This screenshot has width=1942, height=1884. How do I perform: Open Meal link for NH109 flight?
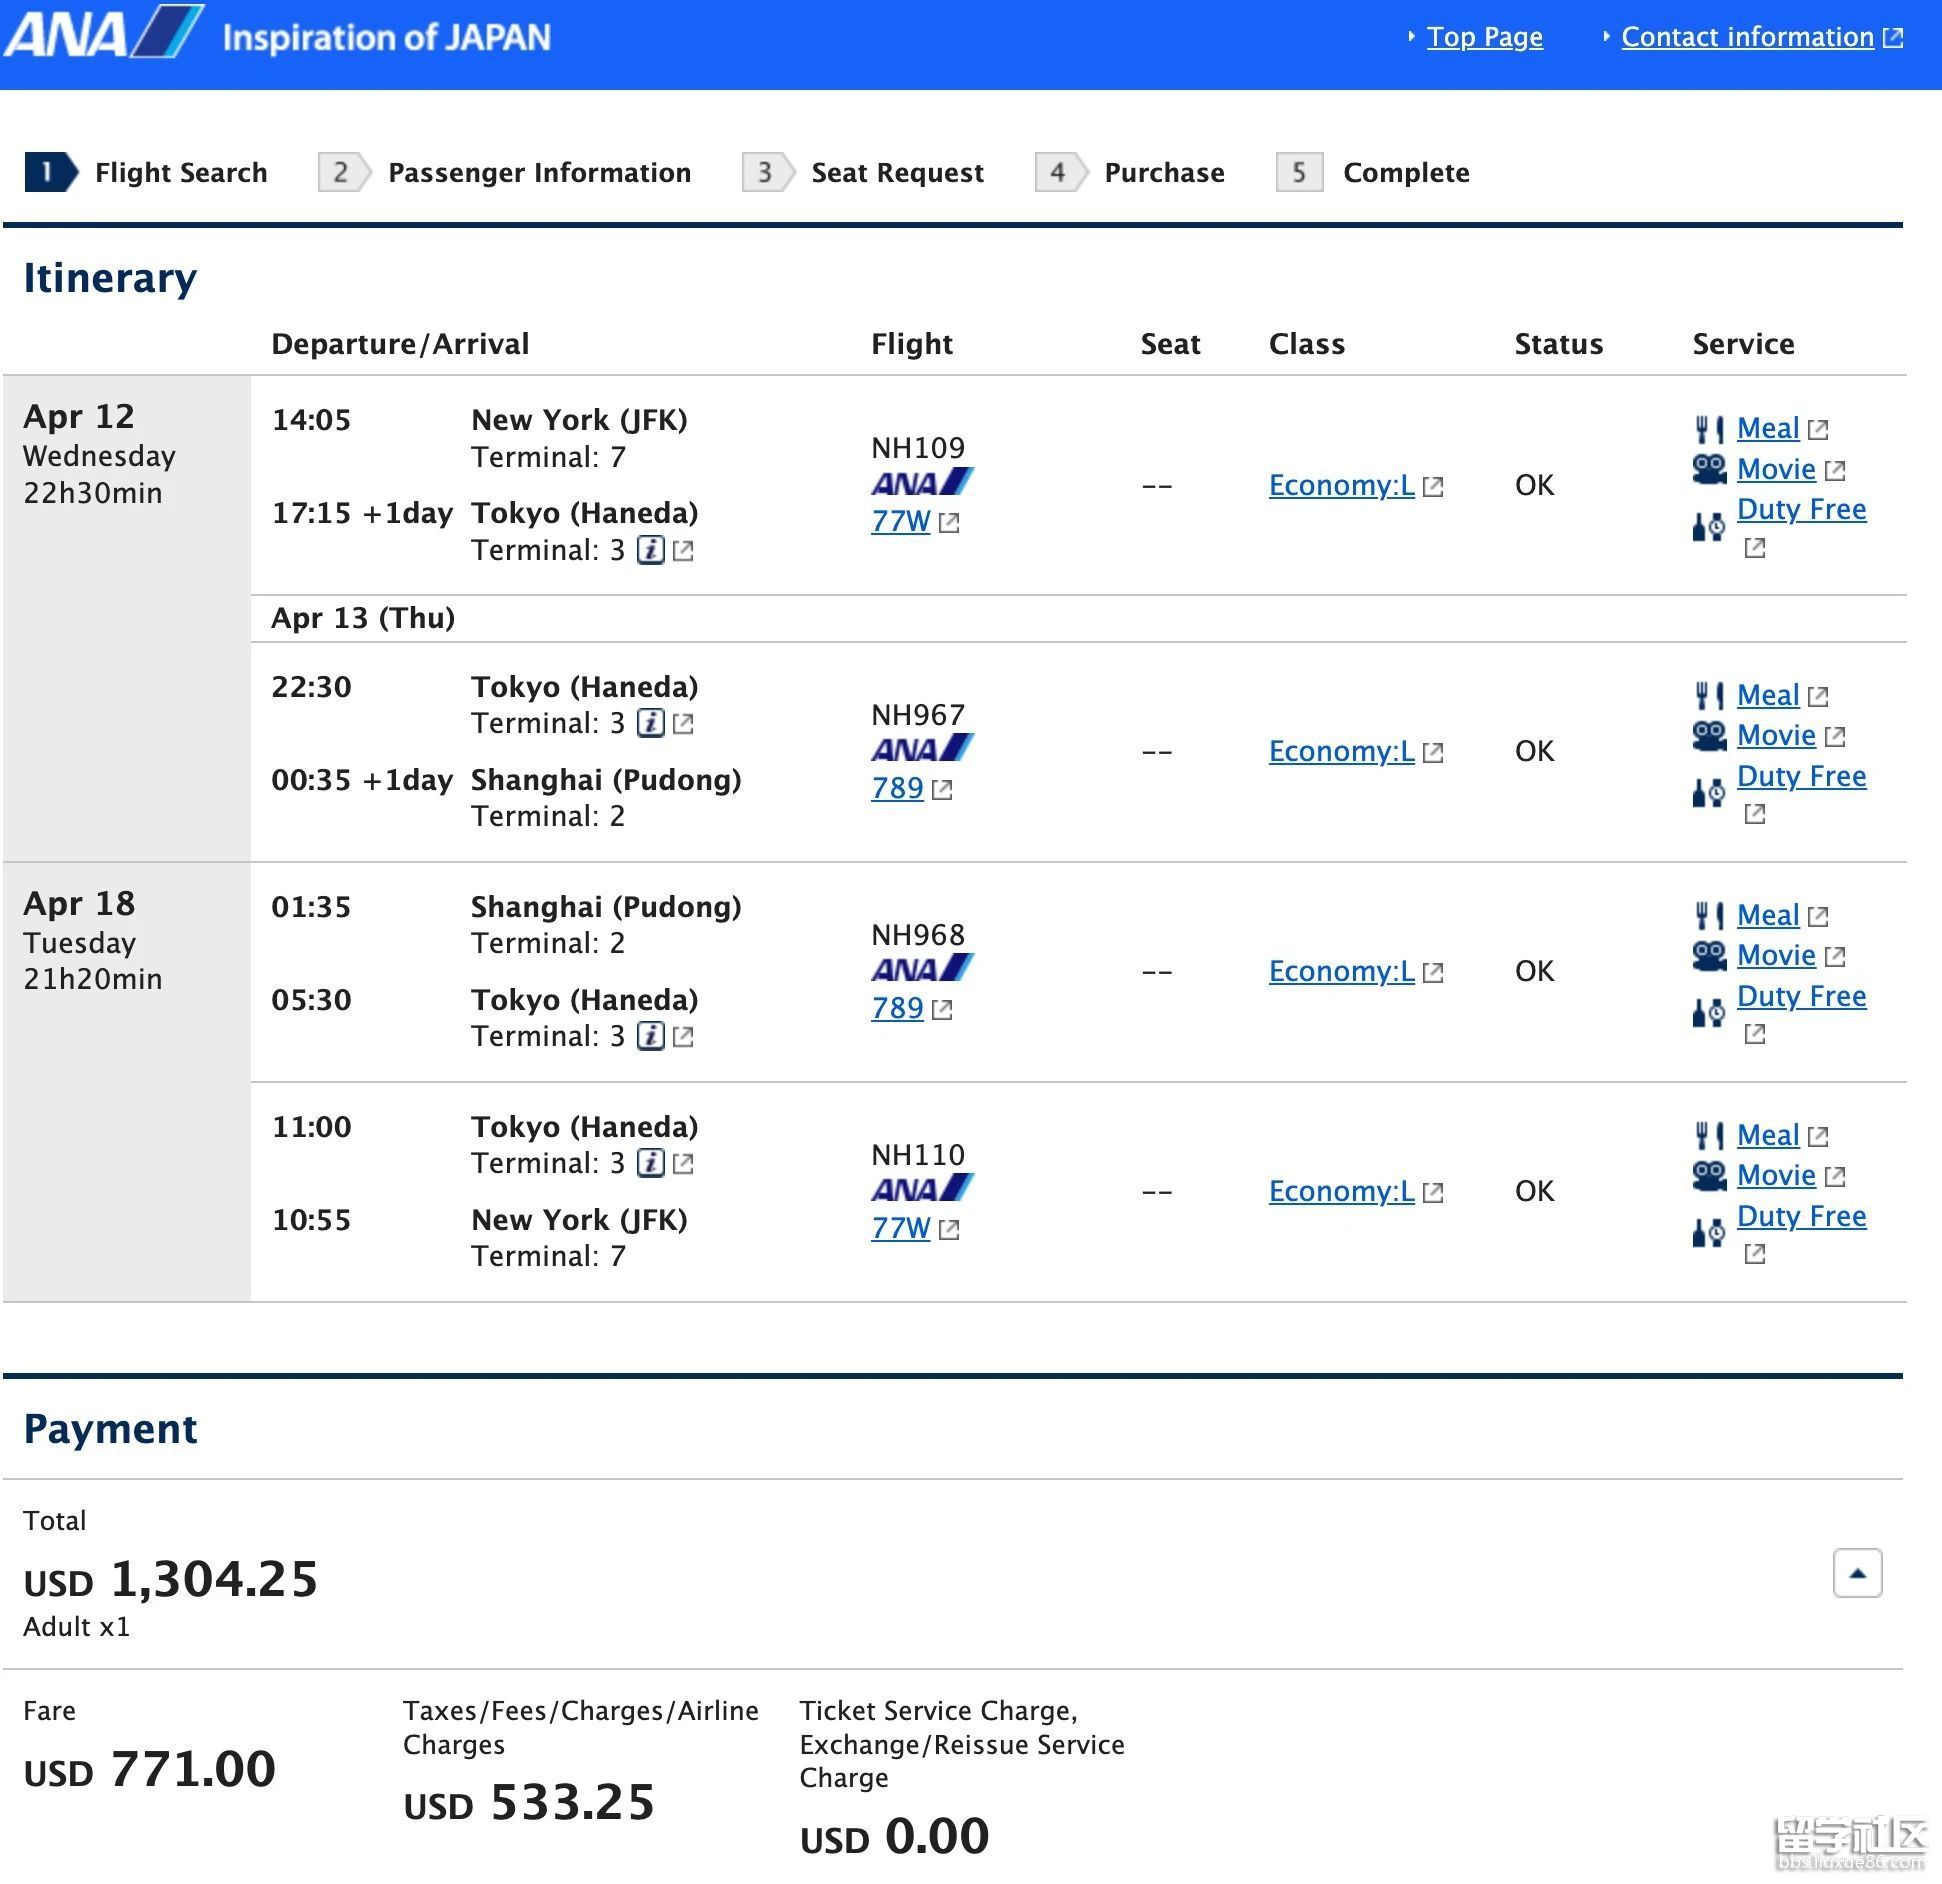pos(1768,428)
